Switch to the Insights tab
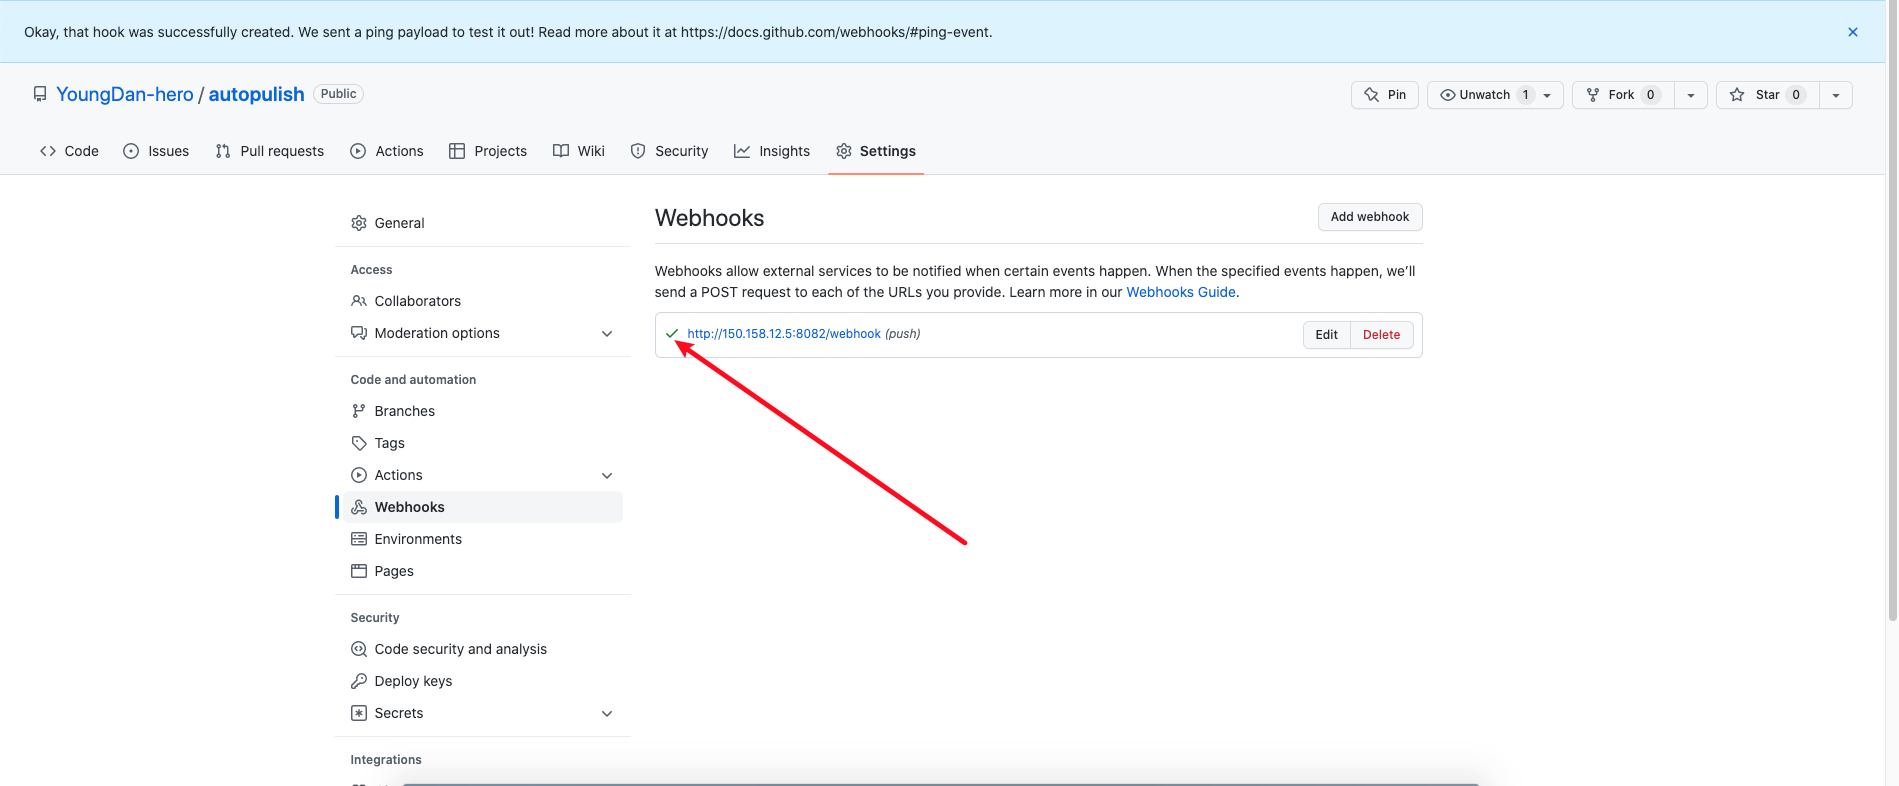This screenshot has height=786, width=1899. tap(772, 151)
